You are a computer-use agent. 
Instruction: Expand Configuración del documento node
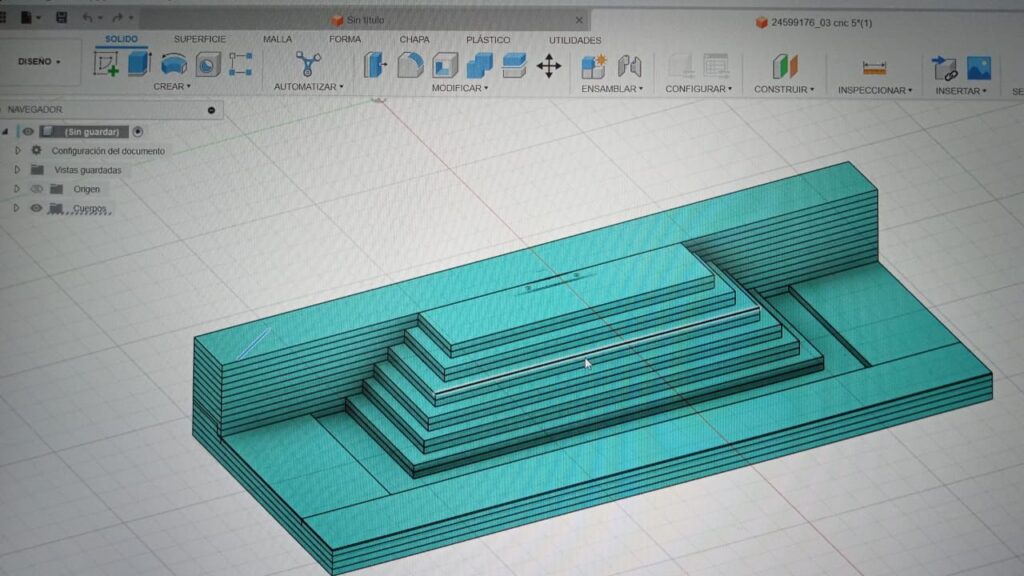coord(17,150)
